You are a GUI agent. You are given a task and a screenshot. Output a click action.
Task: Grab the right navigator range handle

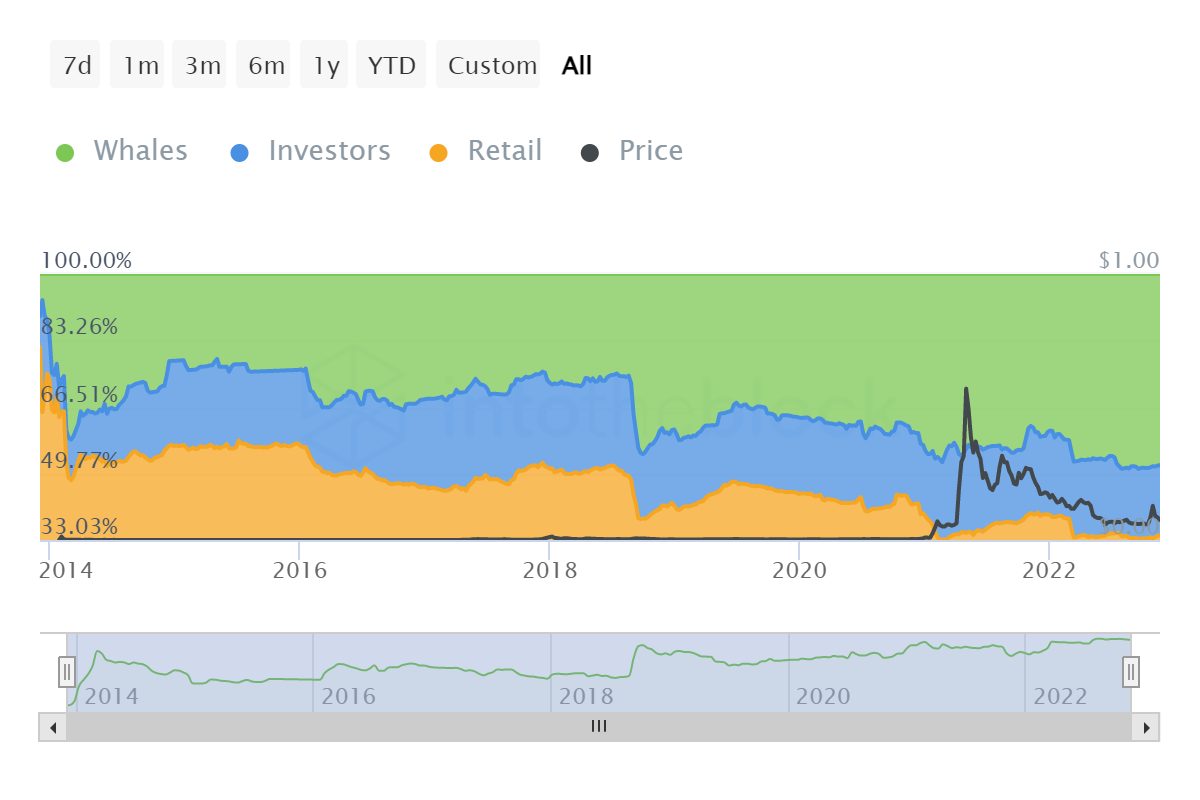(x=1131, y=672)
